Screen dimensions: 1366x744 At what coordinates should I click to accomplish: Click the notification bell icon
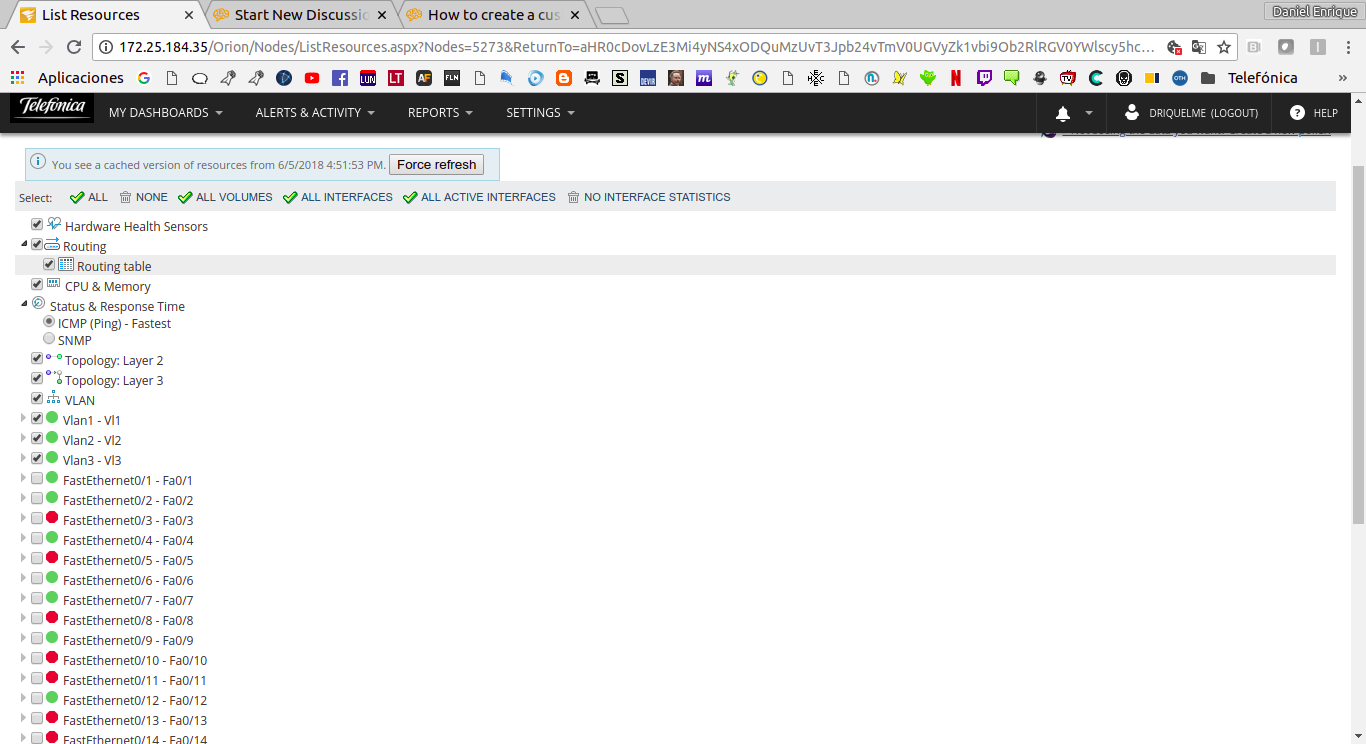[1063, 114]
